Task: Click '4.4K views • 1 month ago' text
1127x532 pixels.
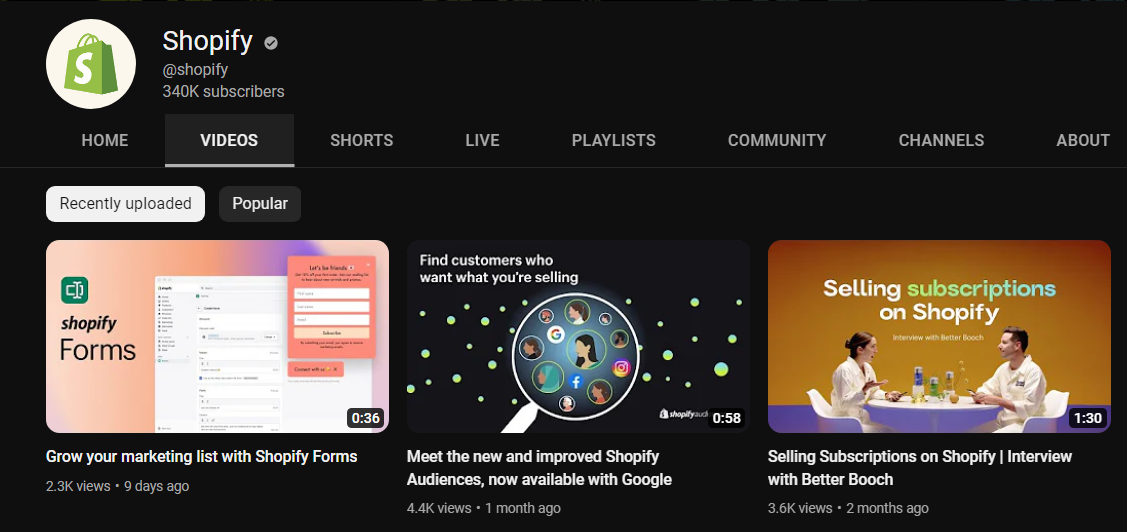Action: (x=484, y=508)
